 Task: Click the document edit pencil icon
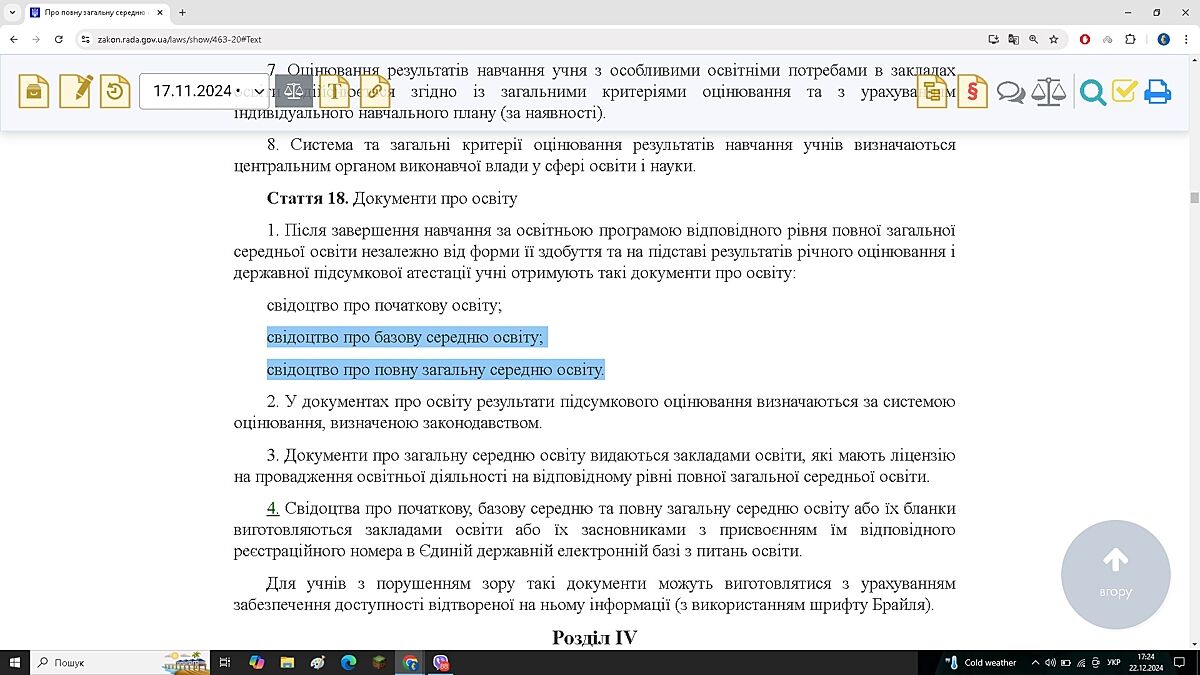pos(75,91)
